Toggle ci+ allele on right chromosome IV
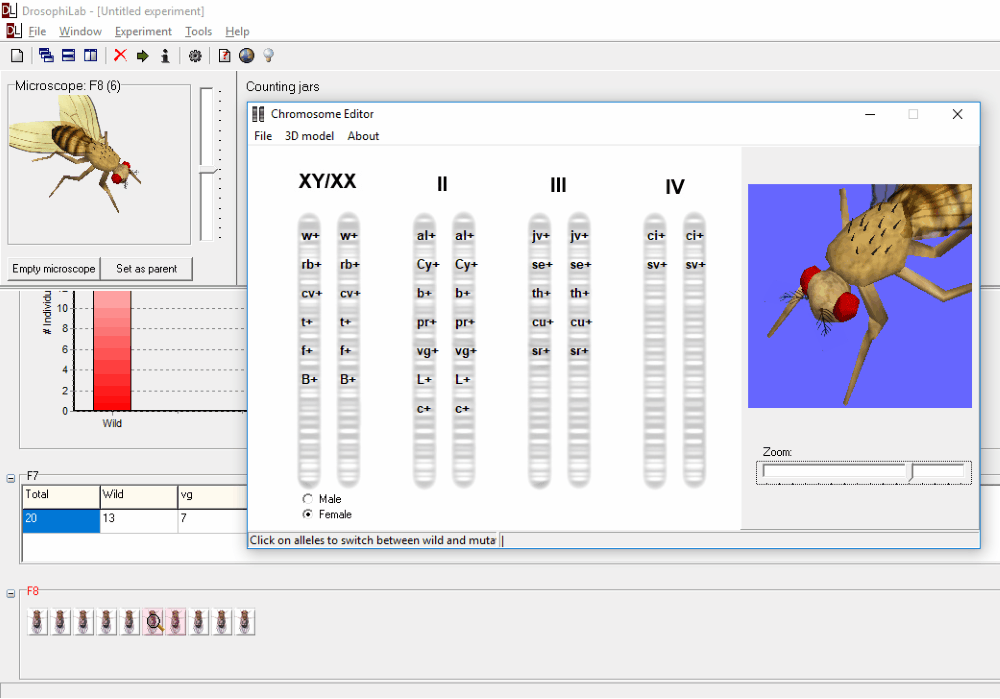 click(695, 236)
